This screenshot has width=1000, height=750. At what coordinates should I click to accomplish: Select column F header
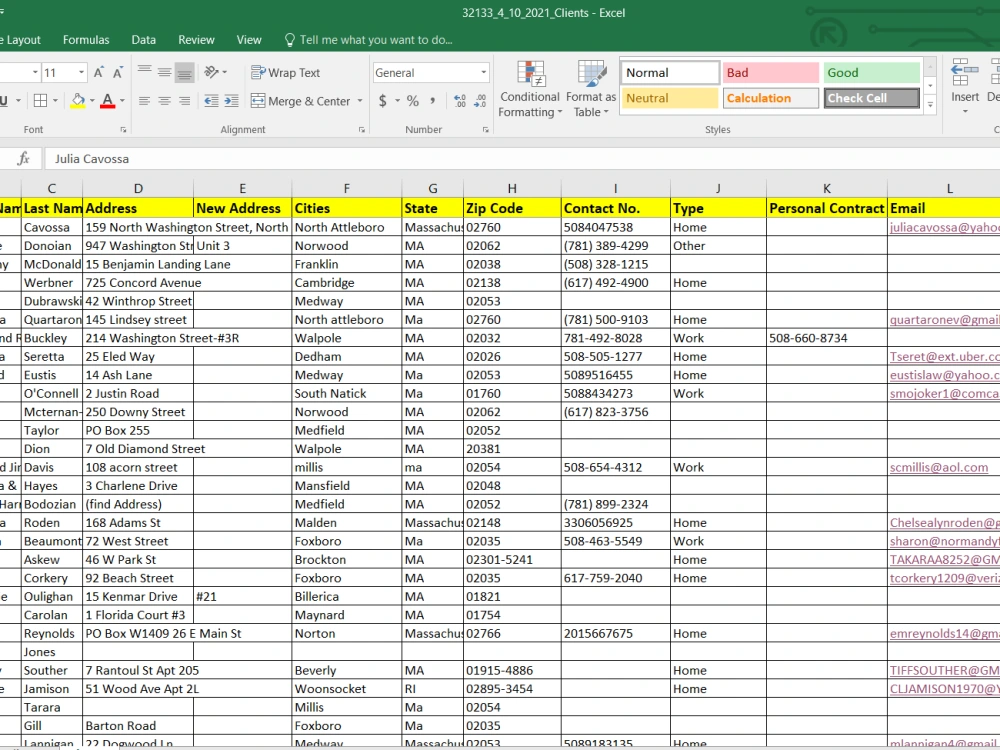(346, 188)
